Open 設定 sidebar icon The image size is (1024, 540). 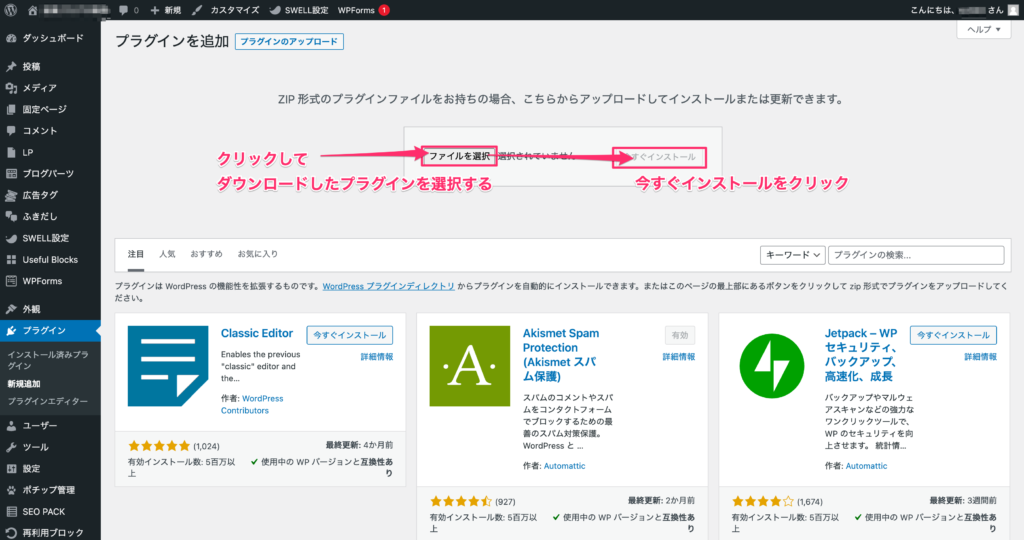click(11, 469)
